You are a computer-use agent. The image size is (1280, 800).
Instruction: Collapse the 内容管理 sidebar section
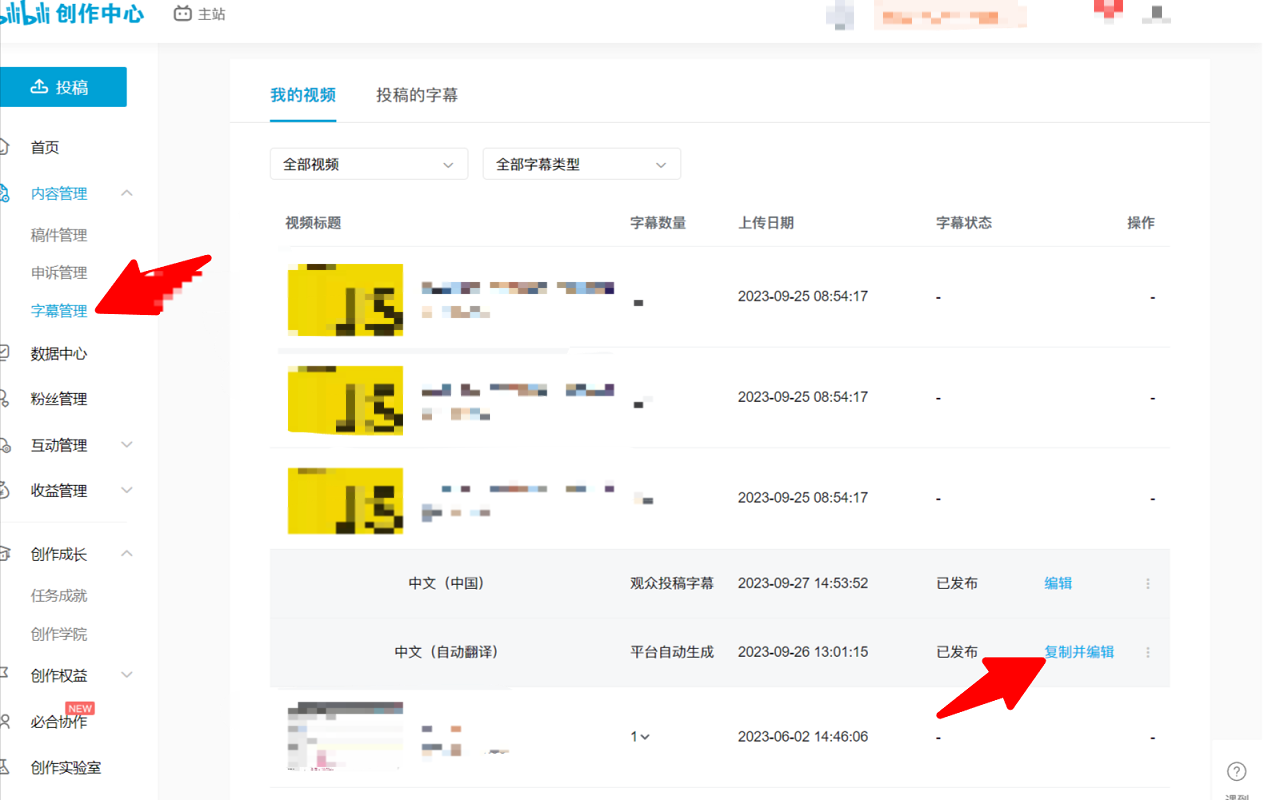click(x=126, y=192)
